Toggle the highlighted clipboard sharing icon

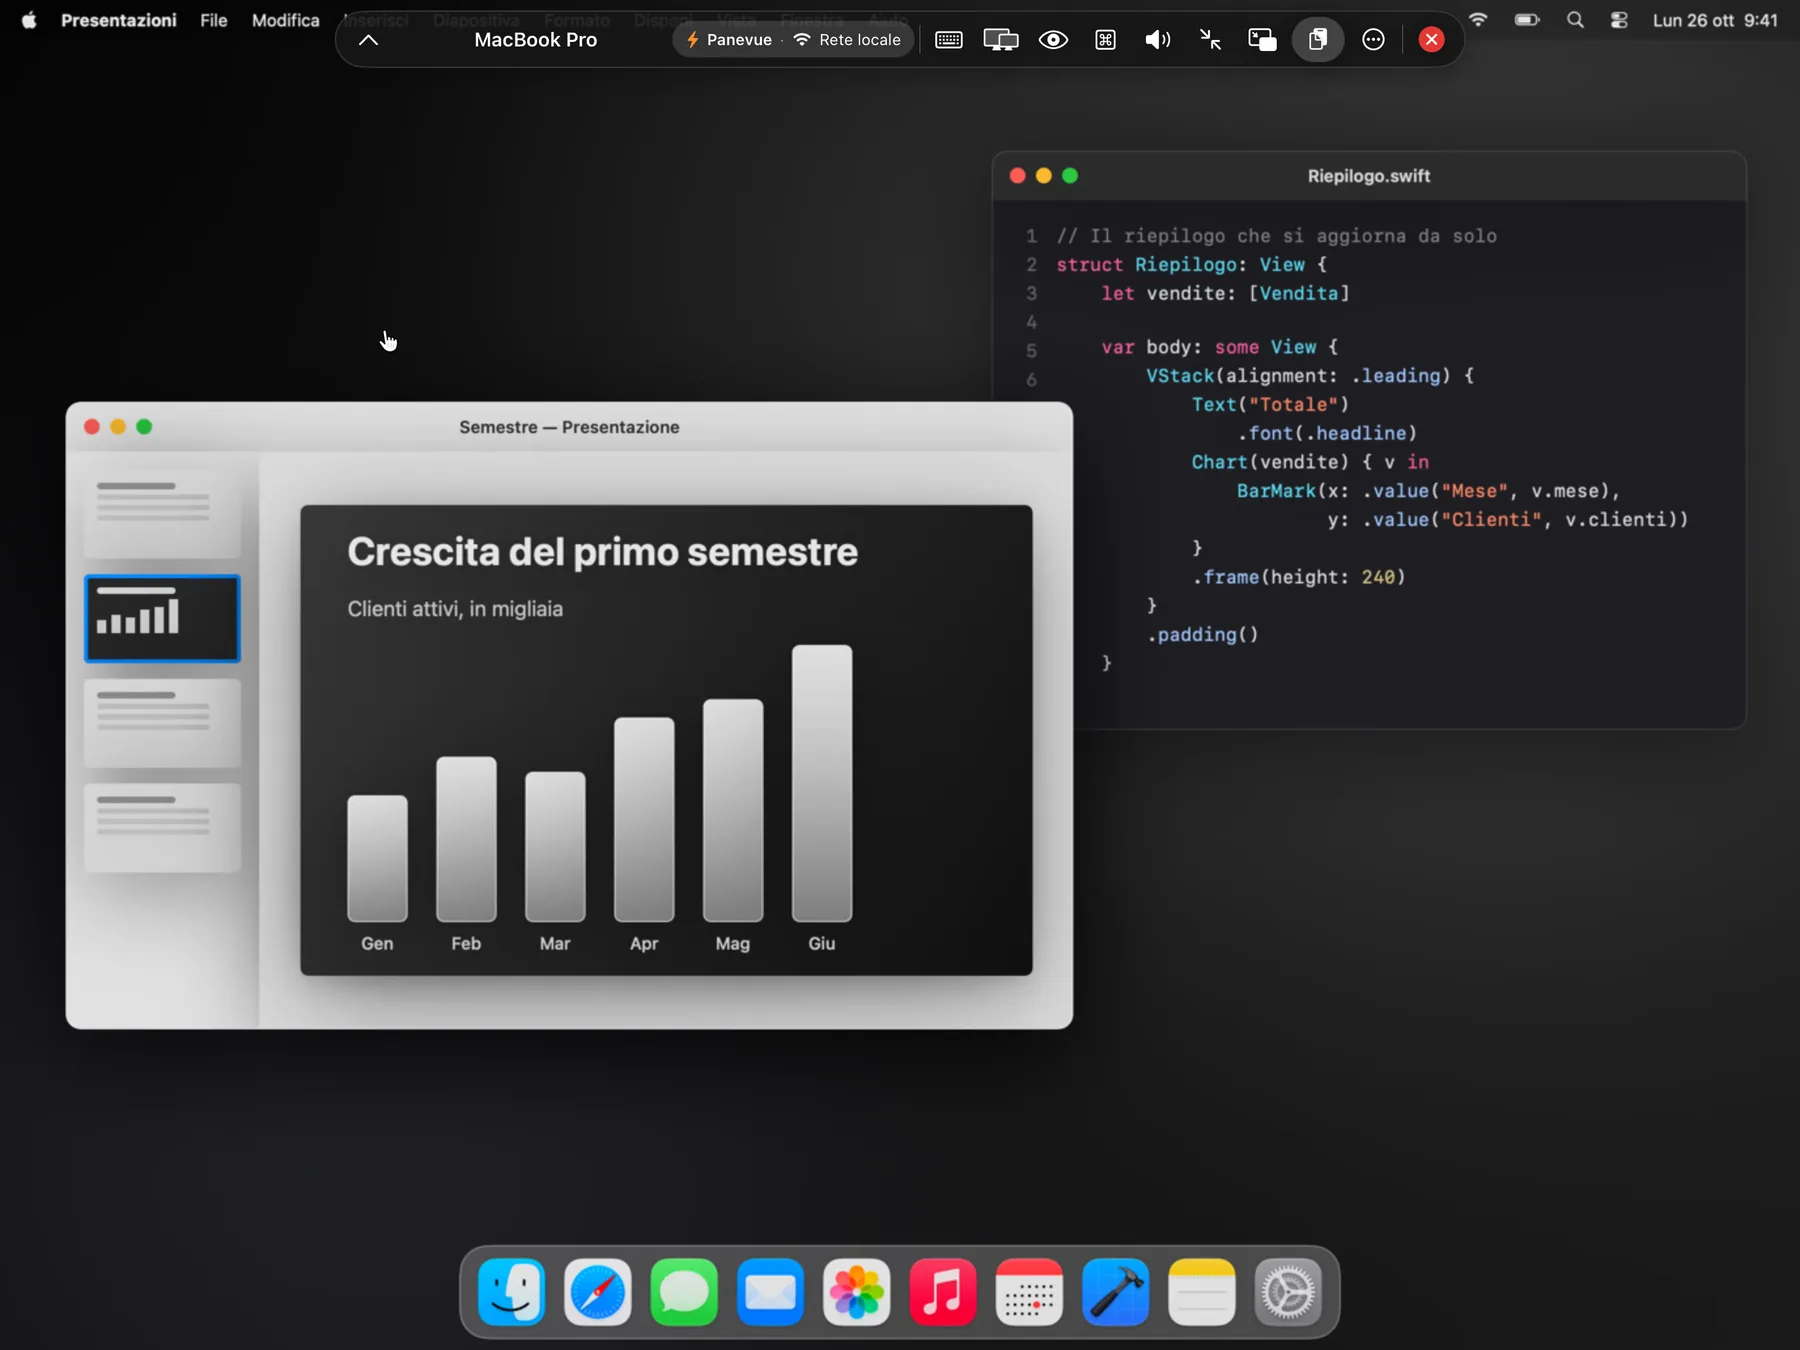tap(1318, 40)
